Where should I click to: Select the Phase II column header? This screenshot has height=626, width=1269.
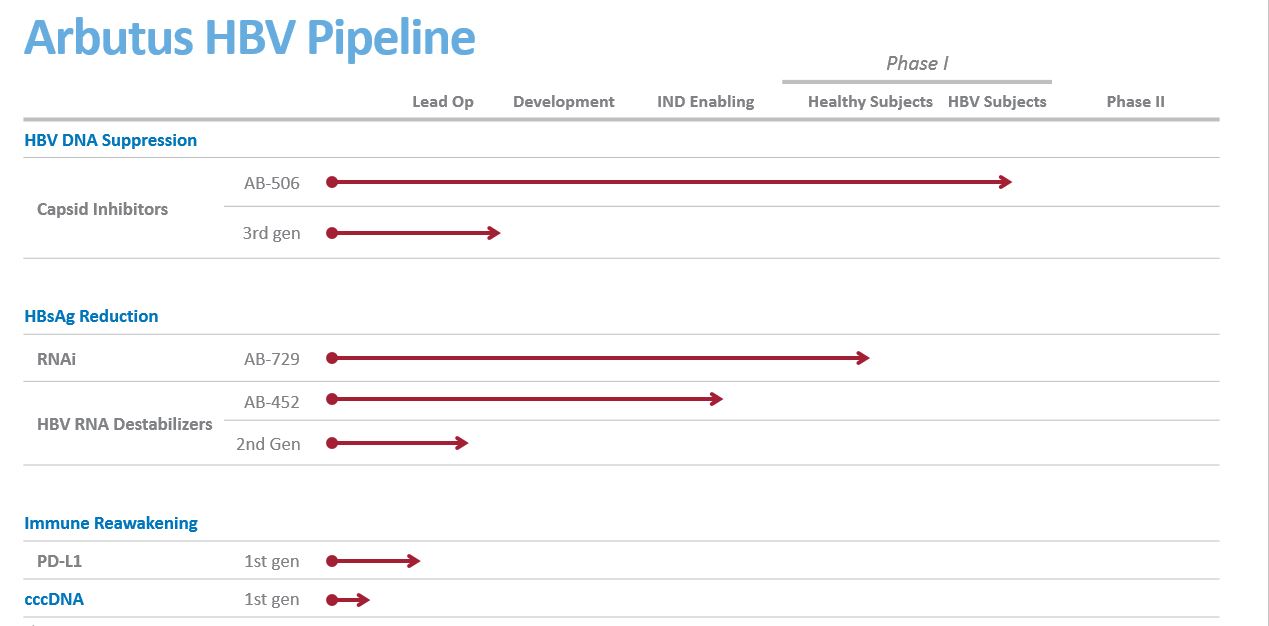point(1135,102)
